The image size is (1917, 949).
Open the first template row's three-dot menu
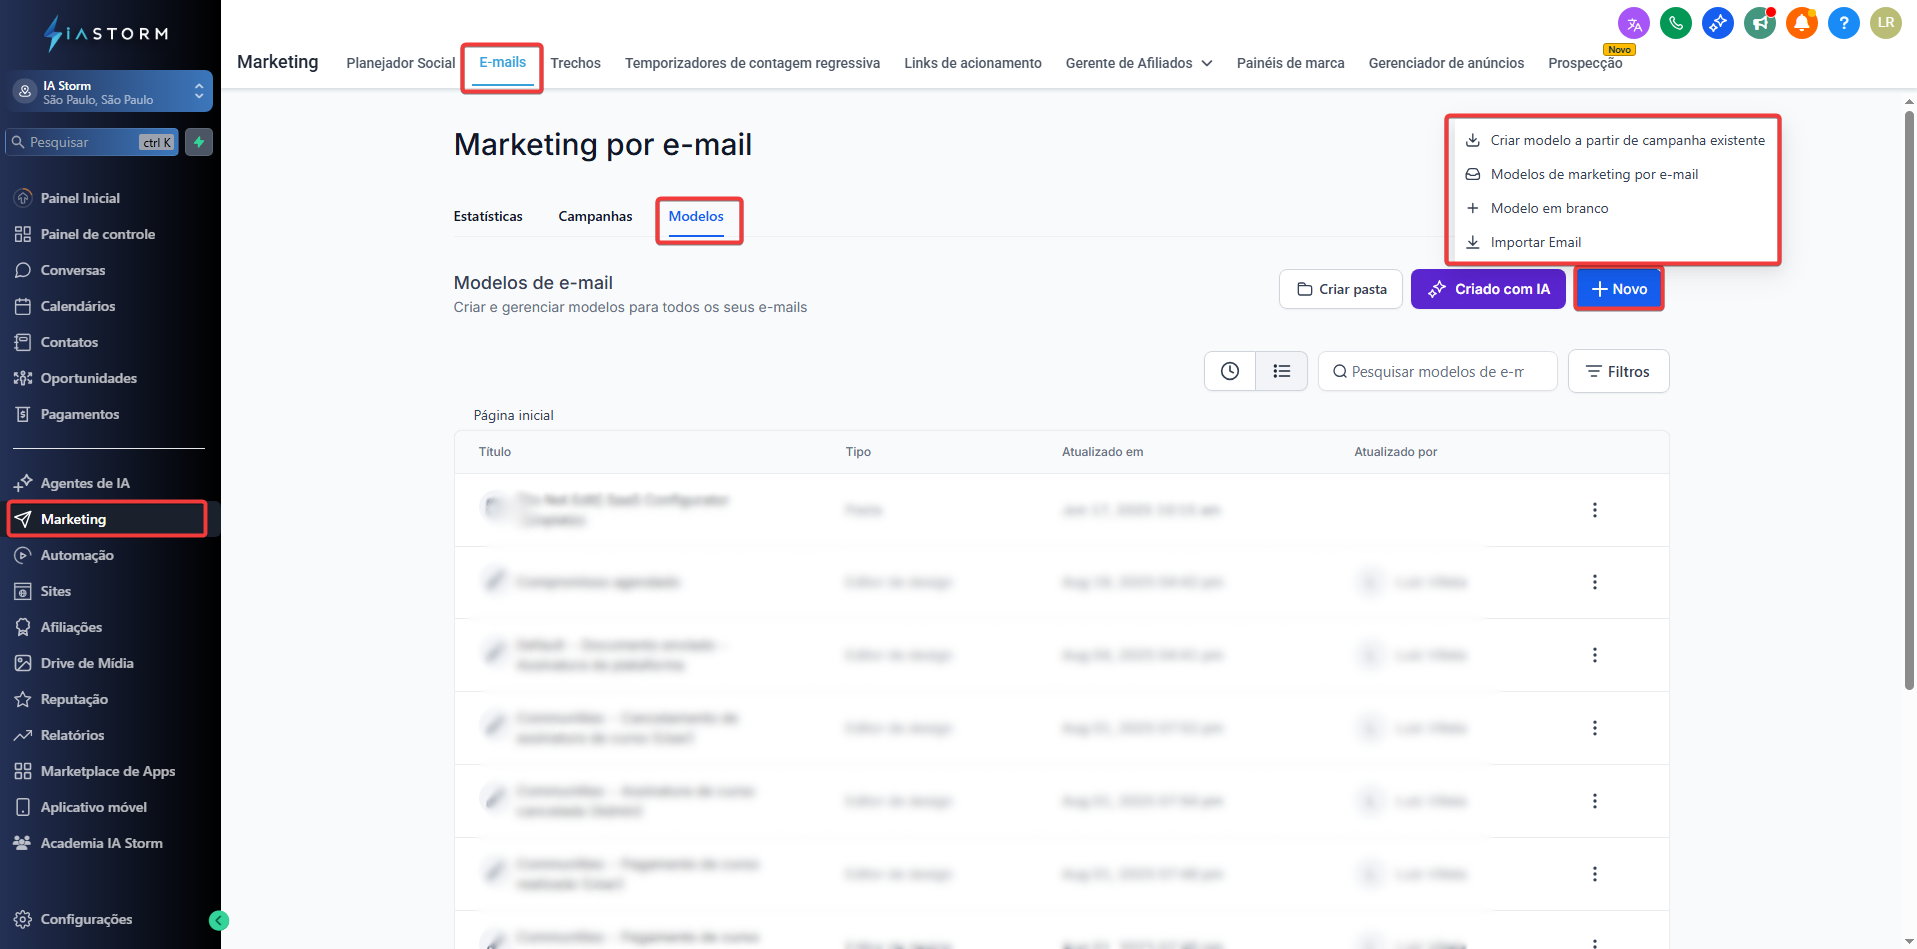[x=1594, y=510]
